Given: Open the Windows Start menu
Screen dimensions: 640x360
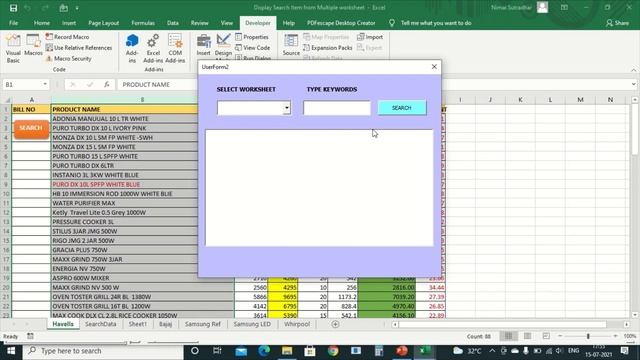Looking at the screenshot, I should [11, 351].
